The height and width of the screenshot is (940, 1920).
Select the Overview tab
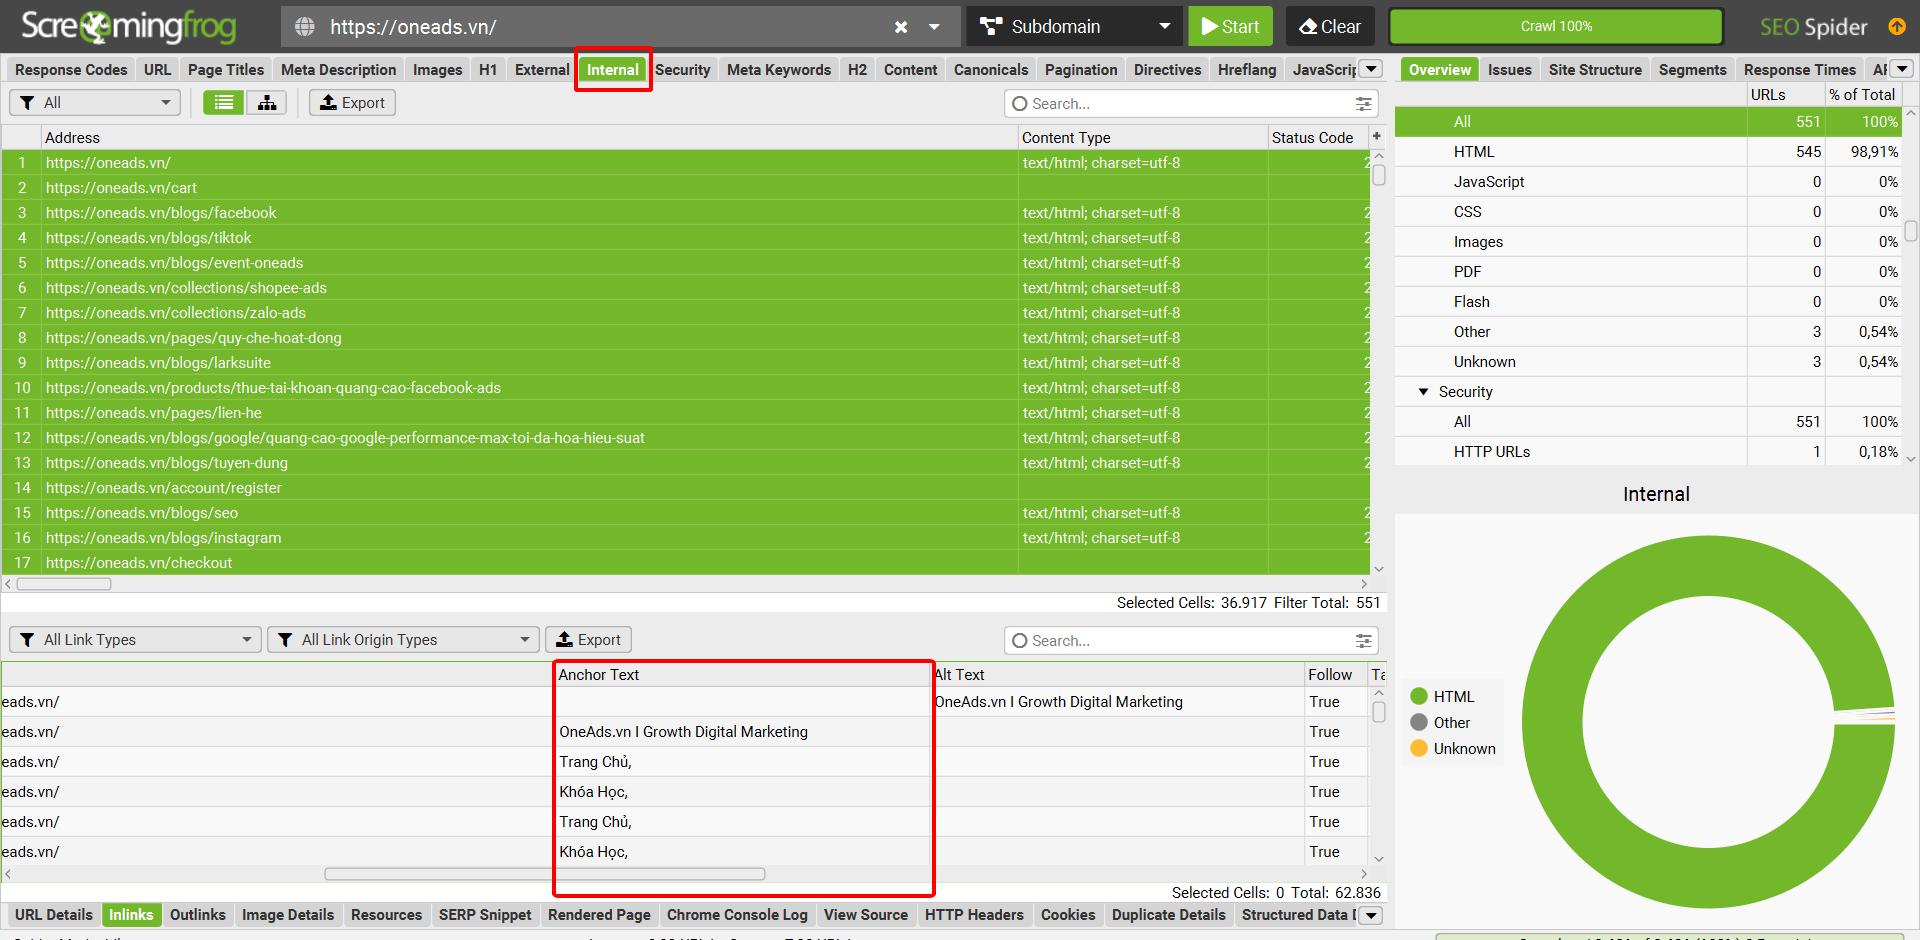point(1439,69)
